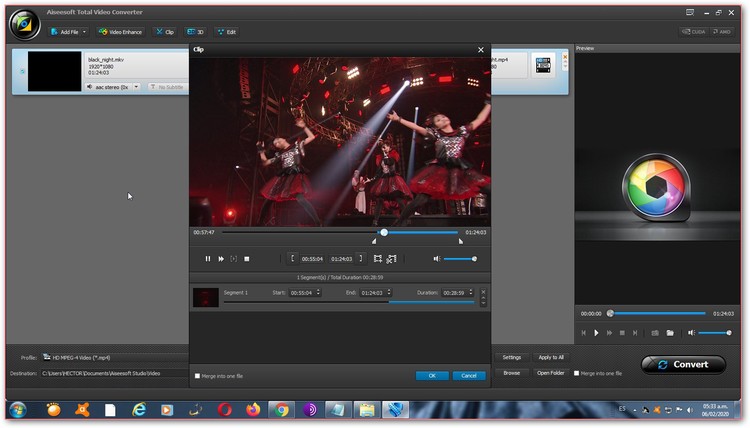
Task: Adjust the Segment 1 Start time stepper
Action: 319,292
